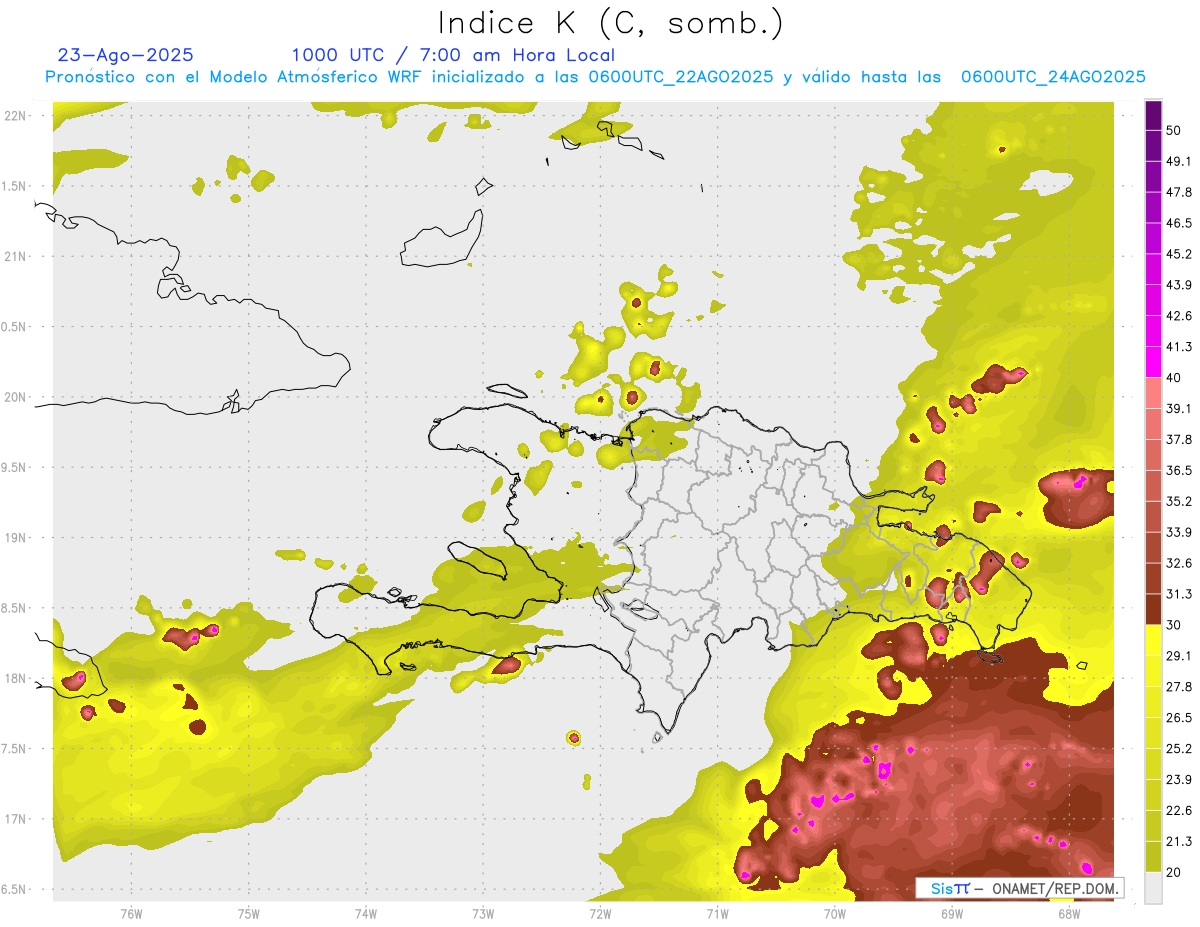This screenshot has height=927, width=1200.
Task: Click the "20N" latitude label
Action: click(x=15, y=397)
